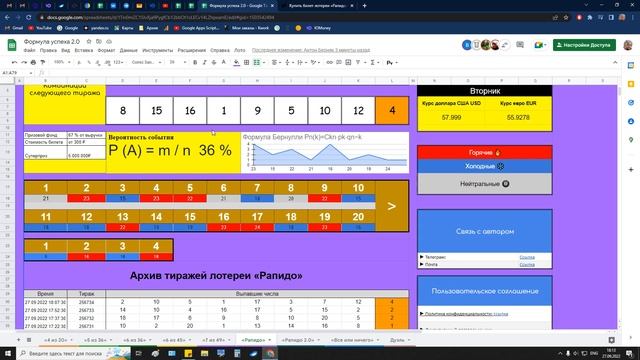
Task: Open the text wrapping dropdown
Action: click(302, 62)
